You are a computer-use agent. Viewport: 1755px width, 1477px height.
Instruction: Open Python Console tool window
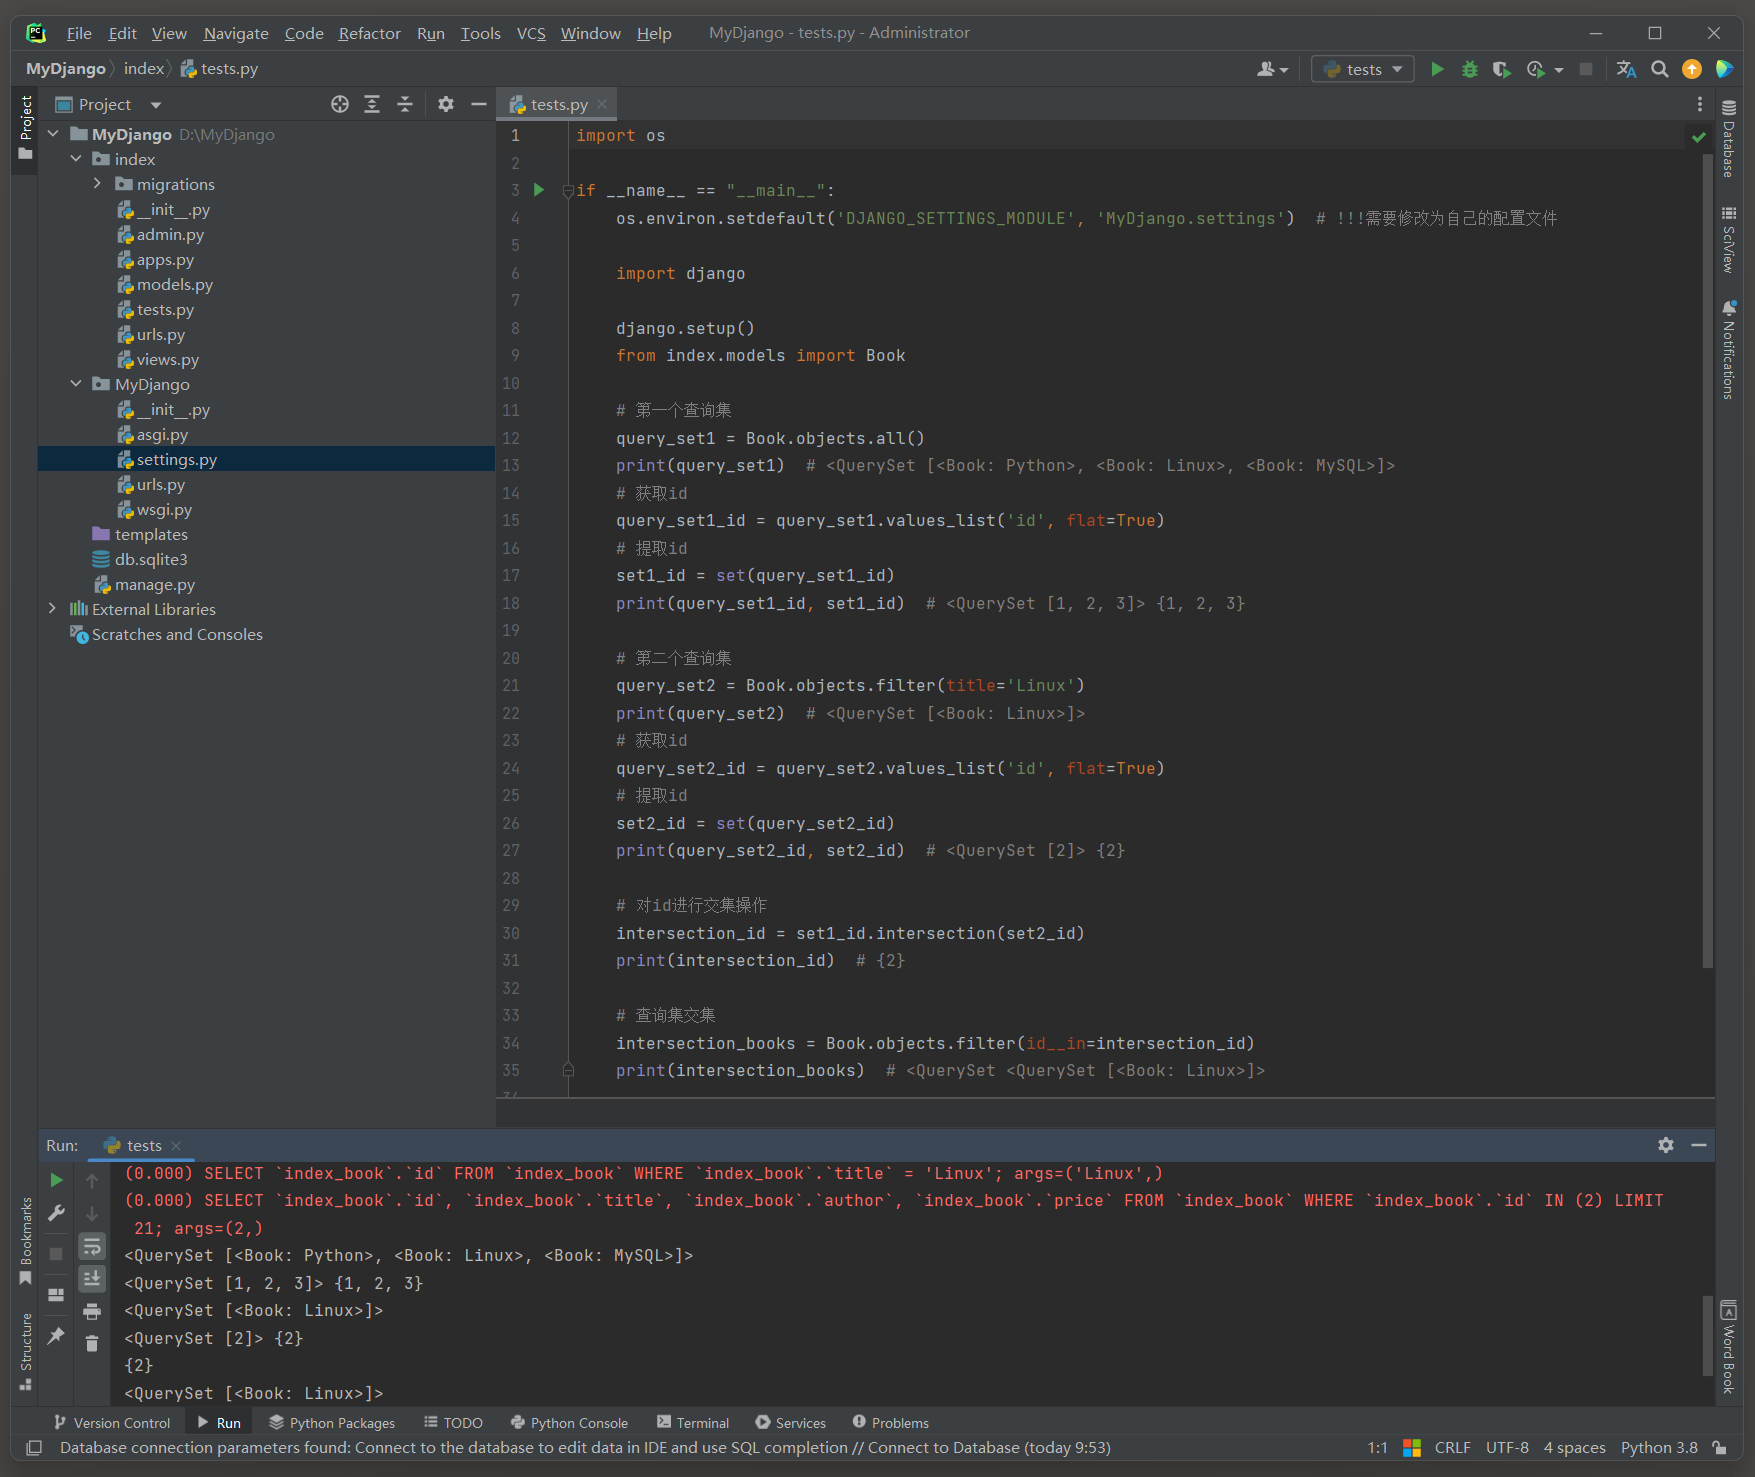(x=569, y=1422)
